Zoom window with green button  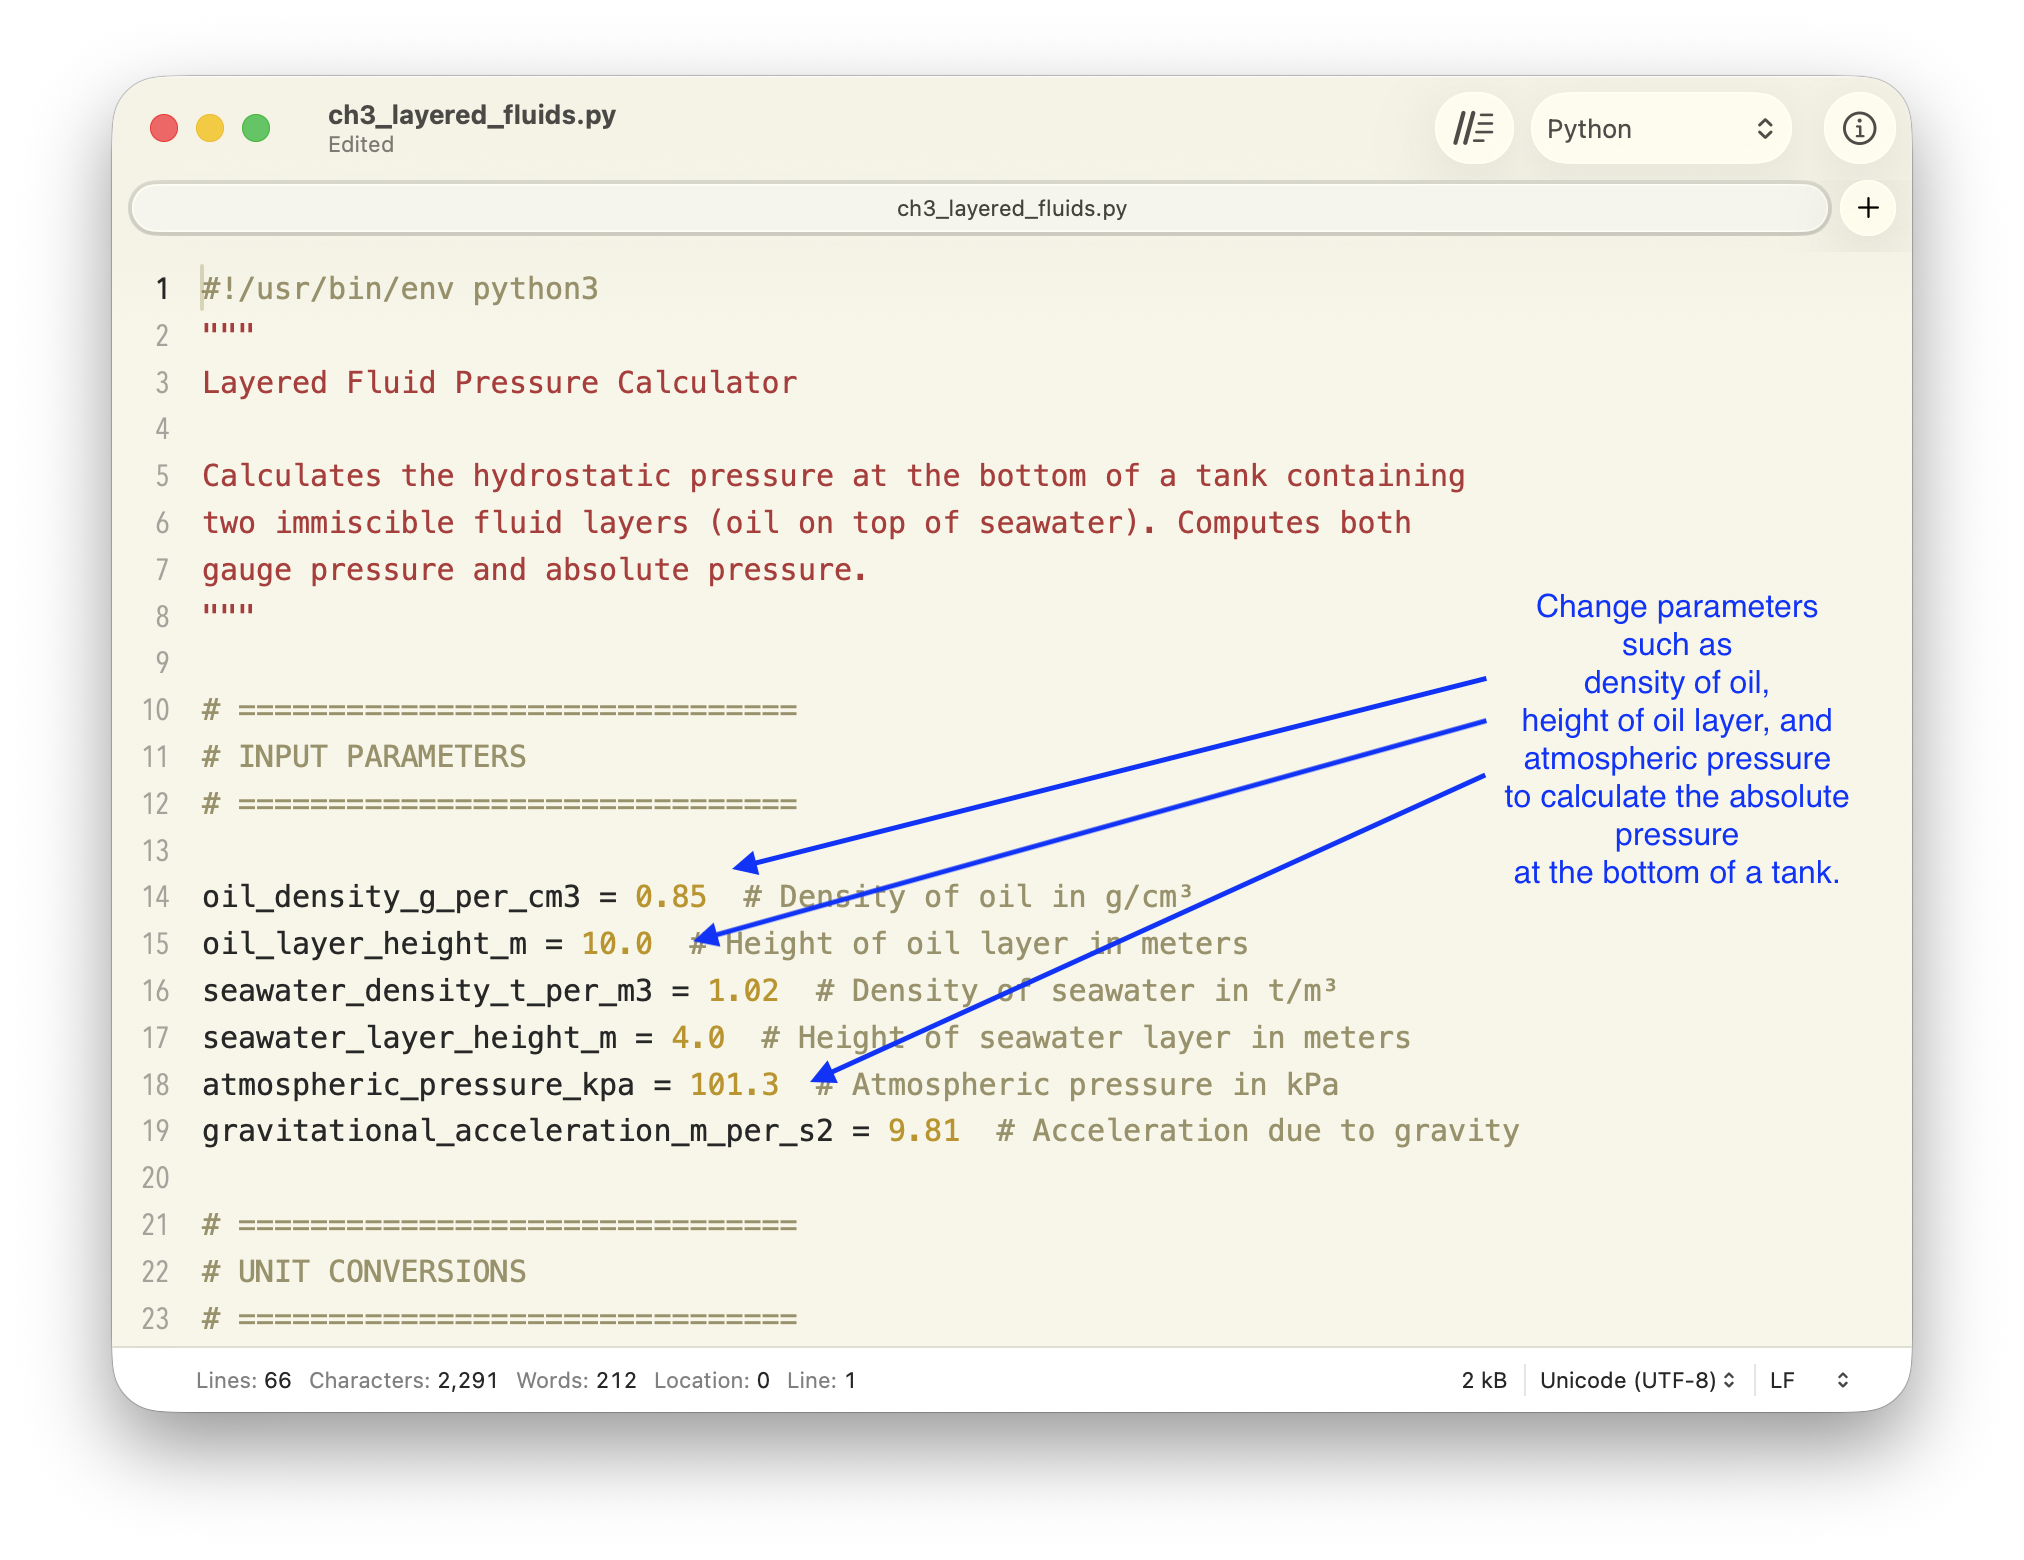pos(256,129)
